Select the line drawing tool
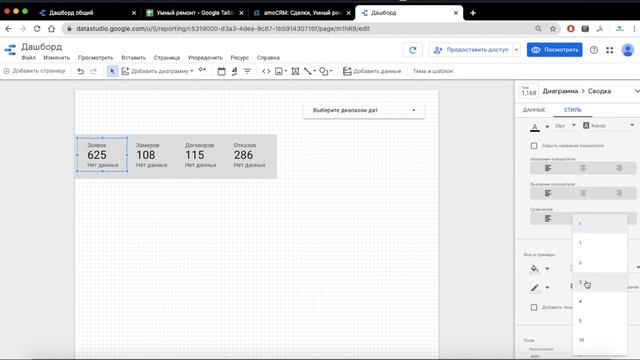 point(308,71)
